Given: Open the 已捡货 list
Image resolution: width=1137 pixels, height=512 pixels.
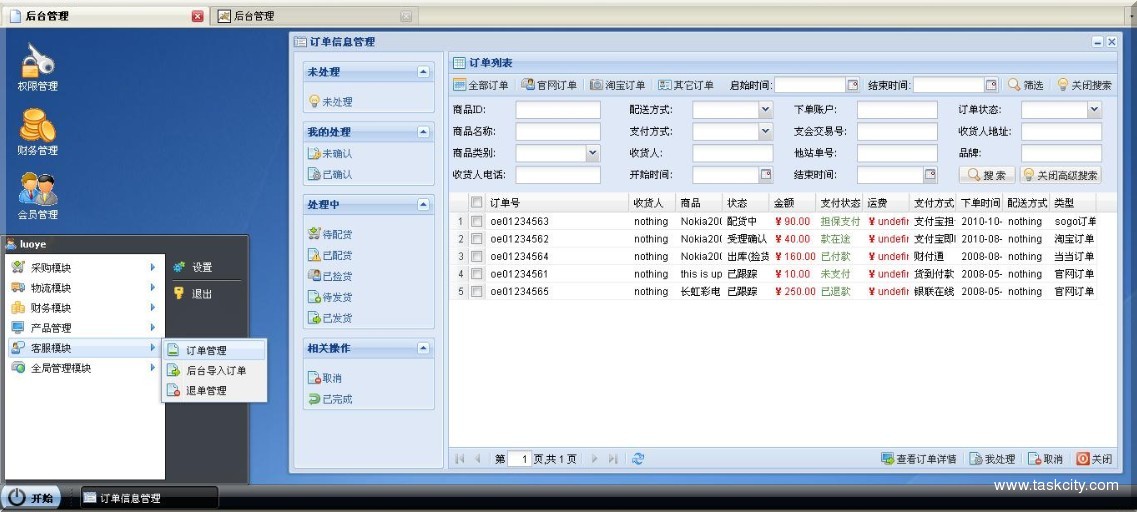Looking at the screenshot, I should [x=331, y=276].
